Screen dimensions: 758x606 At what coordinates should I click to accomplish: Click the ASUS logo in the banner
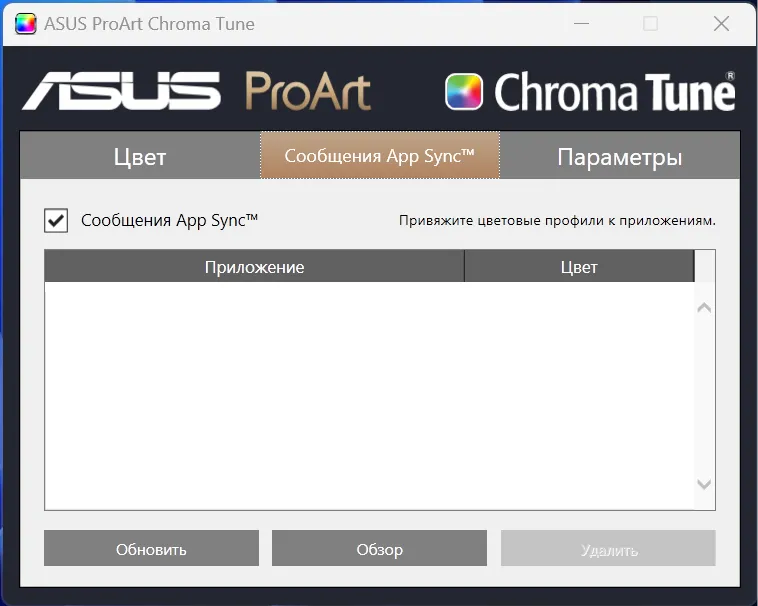coord(122,91)
